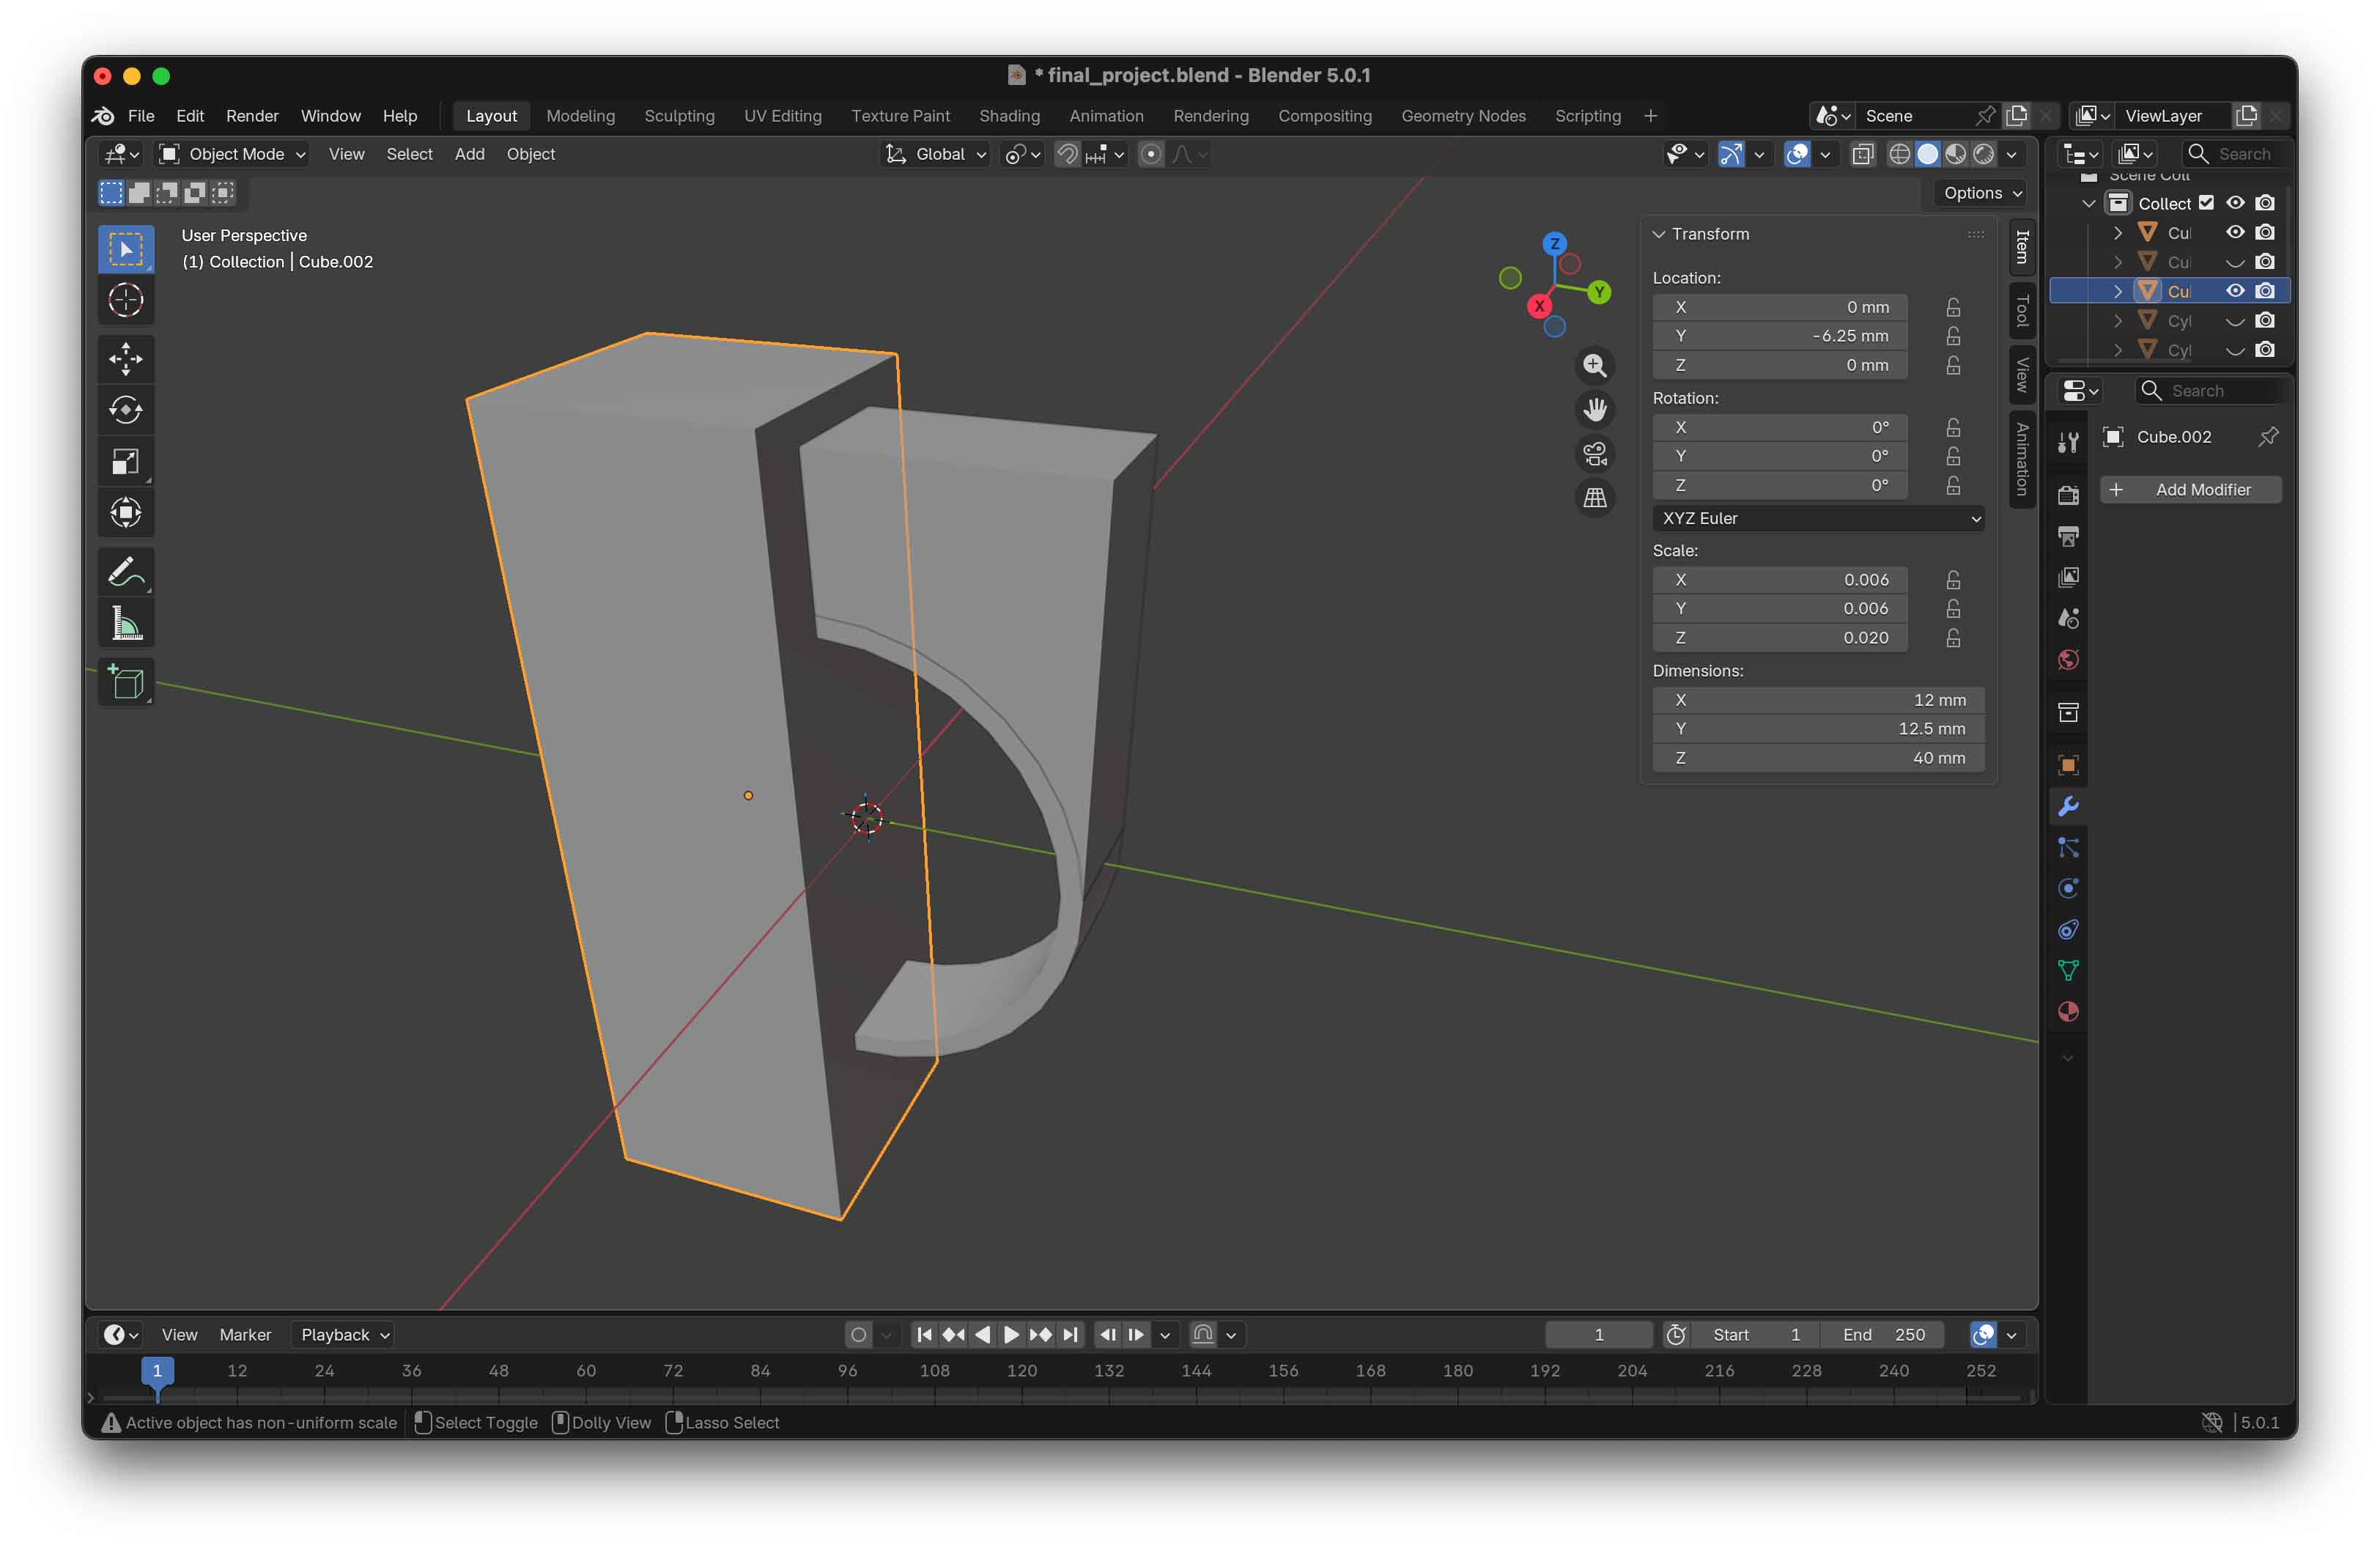Open the XYZ Euler rotation mode dropdown
The width and height of the screenshot is (2380, 1548).
(1817, 518)
